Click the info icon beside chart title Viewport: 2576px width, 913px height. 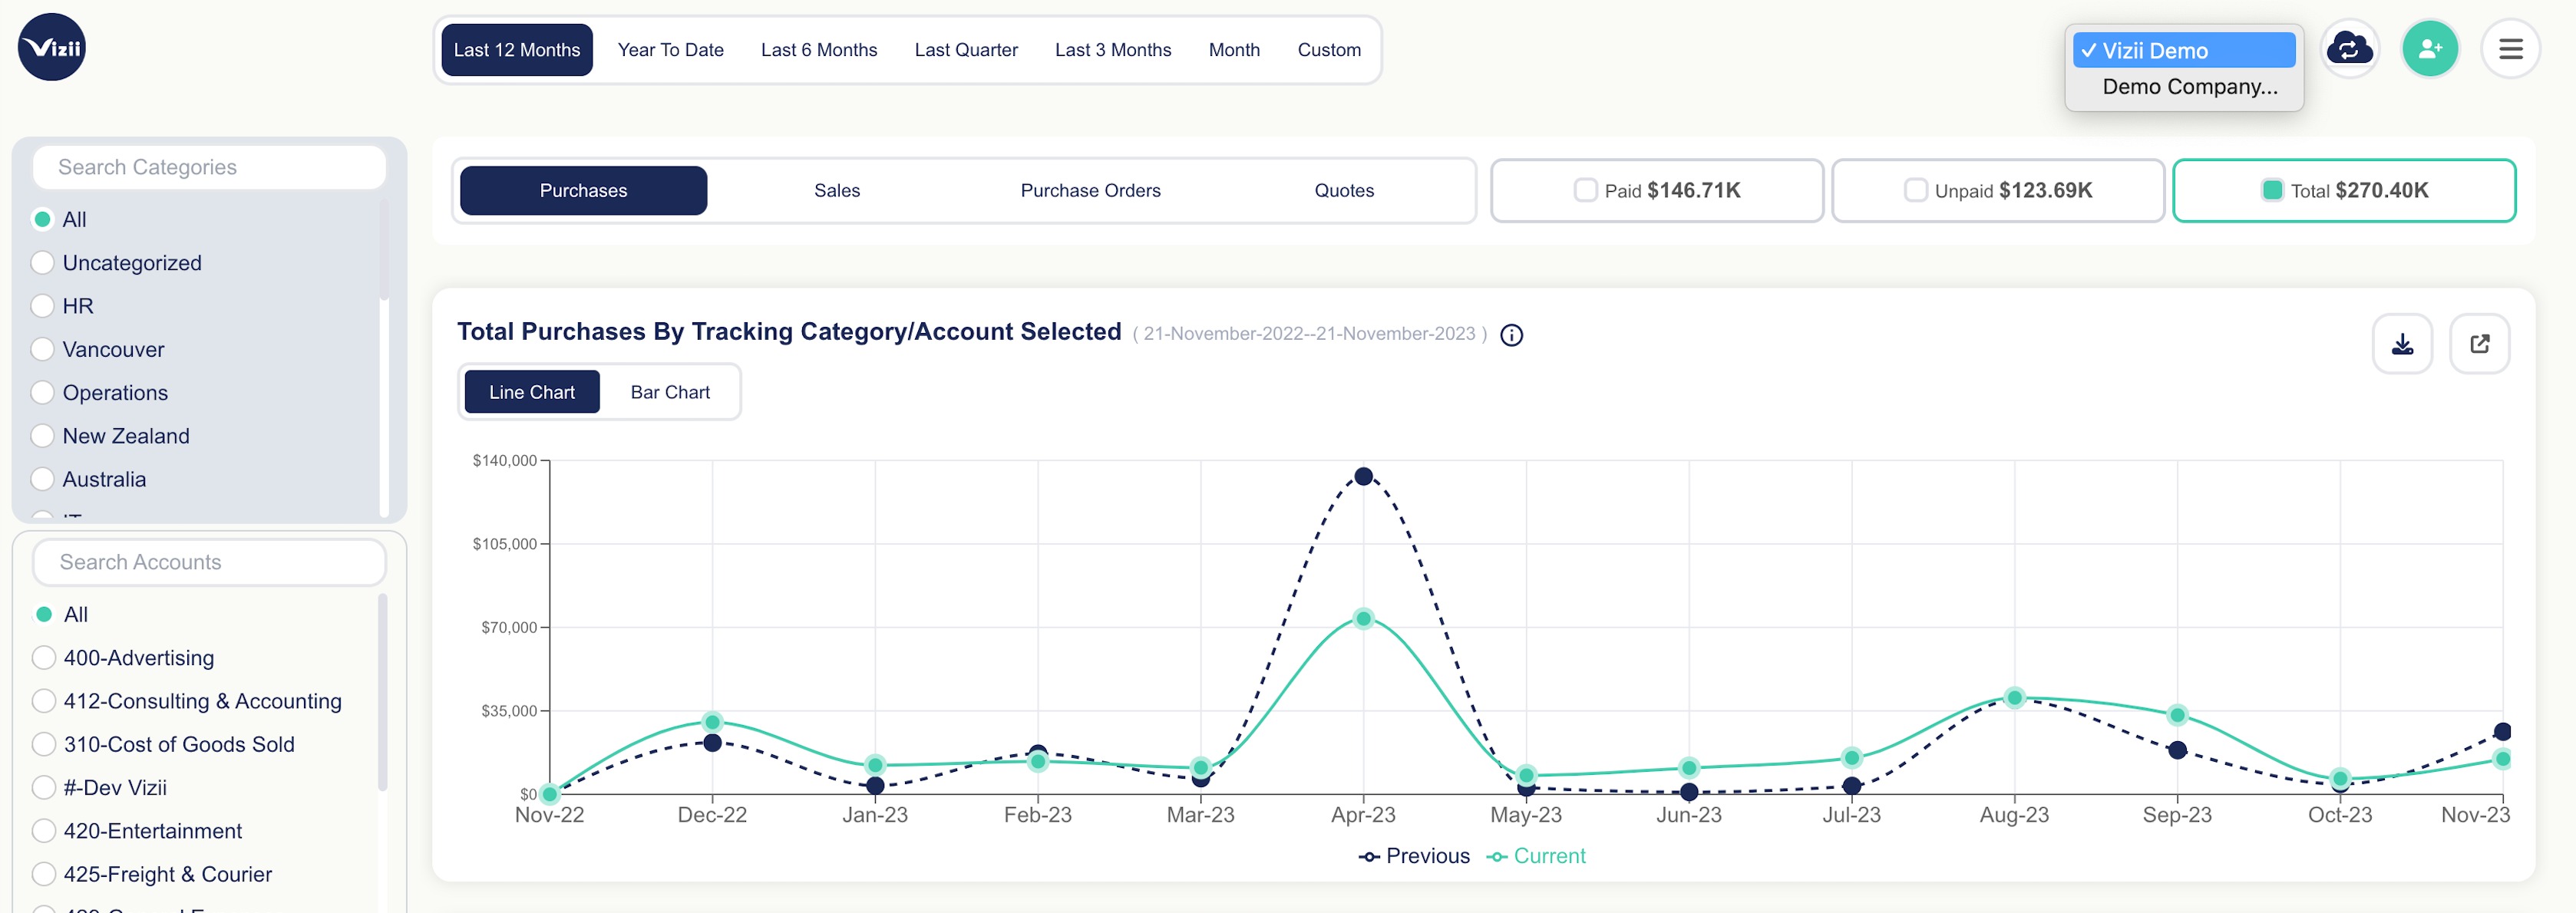click(1511, 335)
